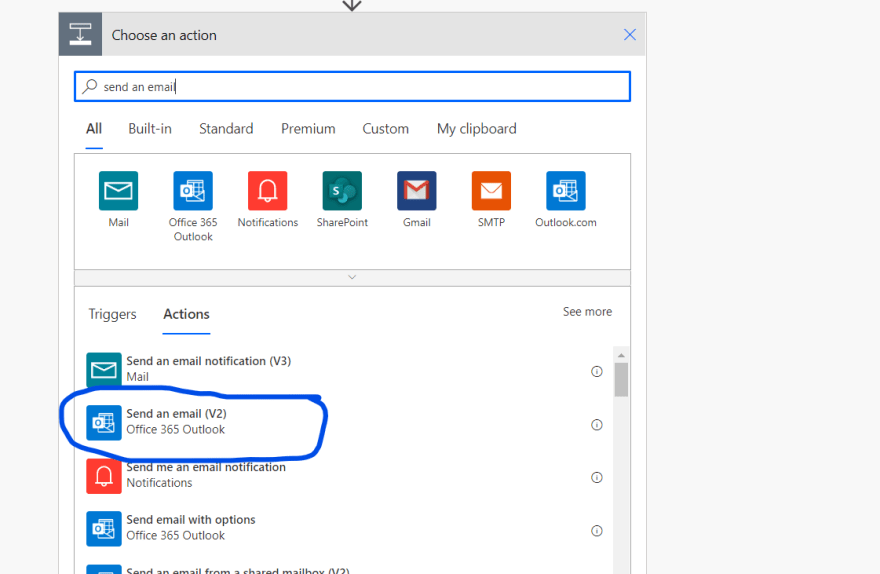Switch to the Triggers tab
The width and height of the screenshot is (880, 574).
(112, 314)
